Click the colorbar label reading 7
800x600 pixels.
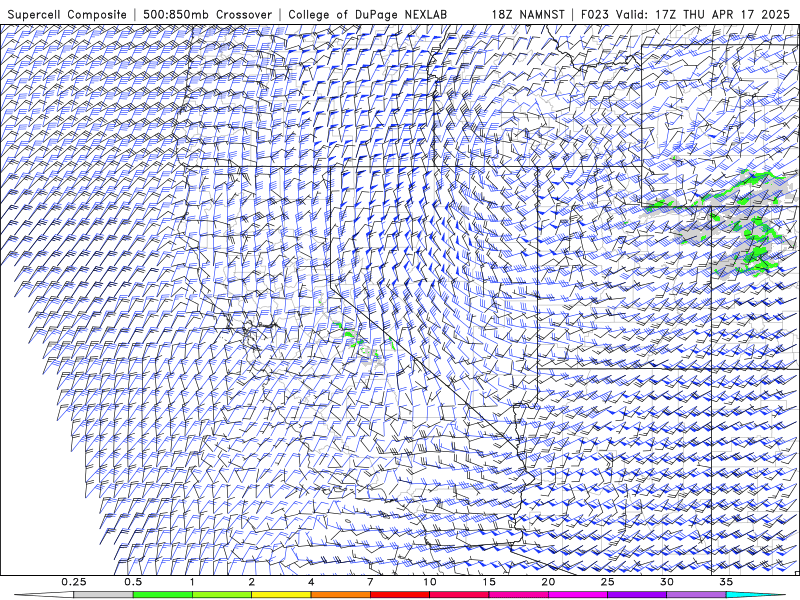(370, 582)
